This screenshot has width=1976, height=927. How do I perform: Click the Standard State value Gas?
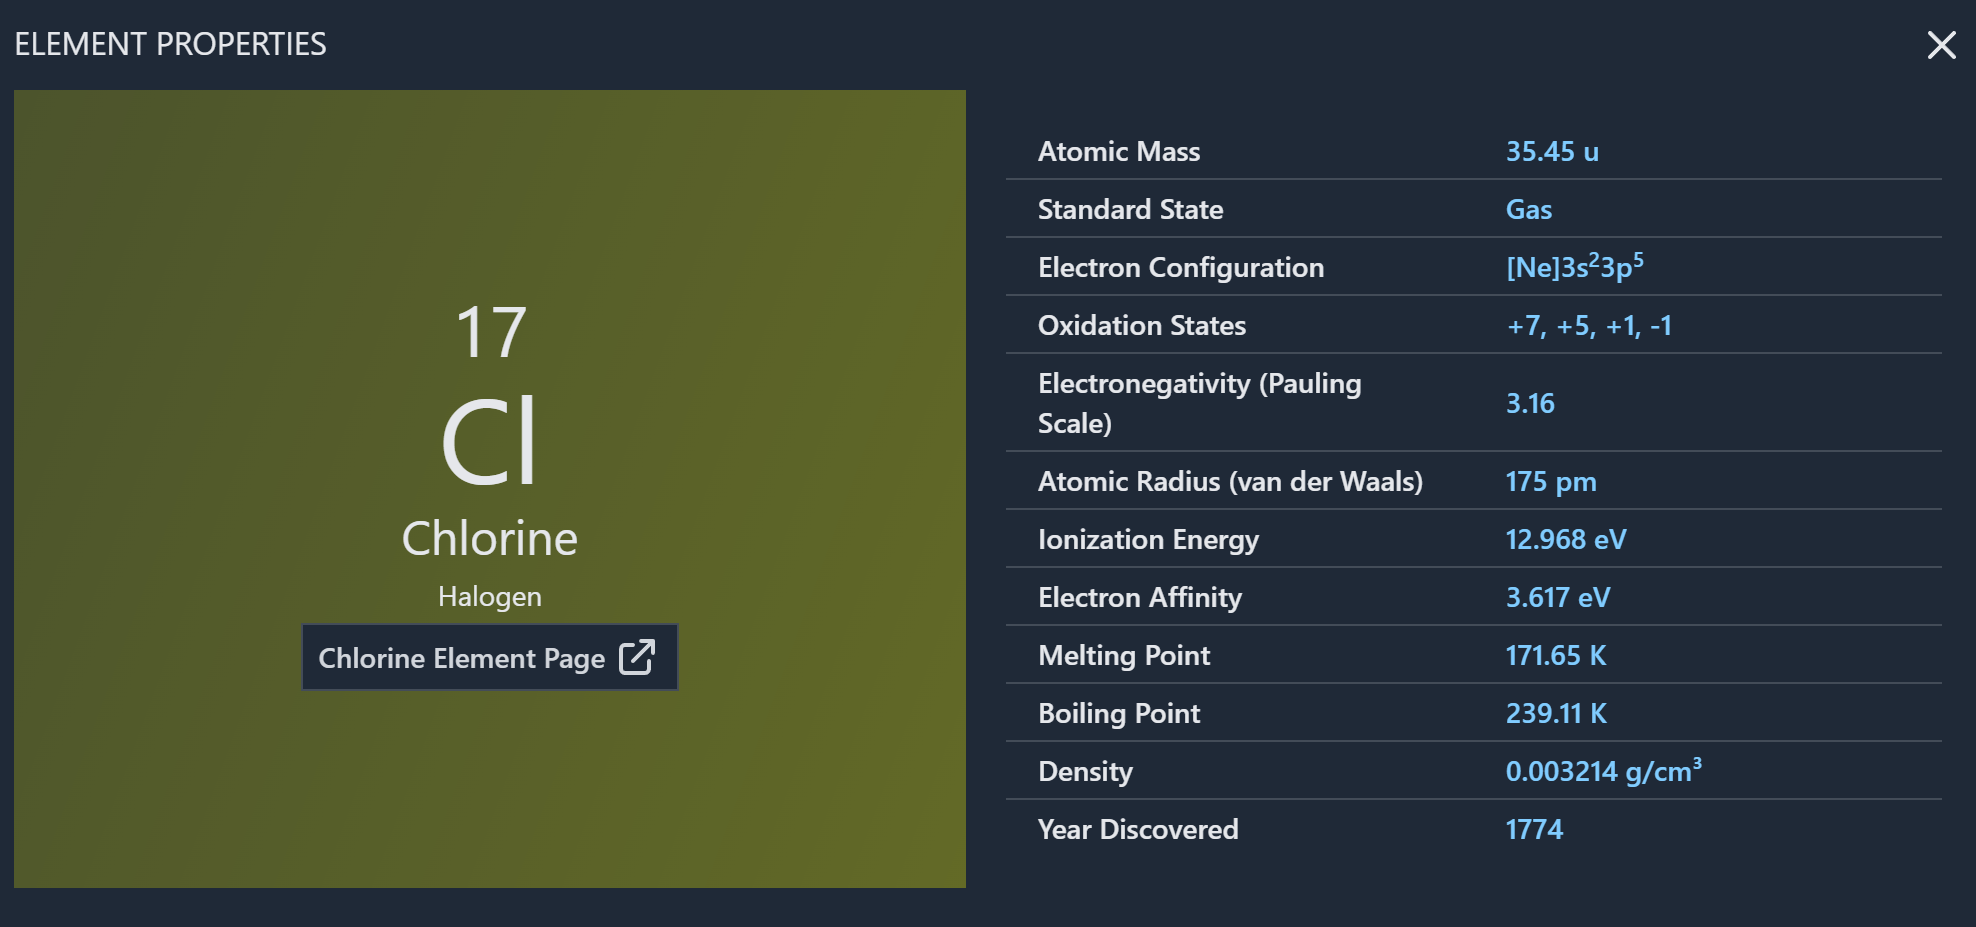click(x=1529, y=209)
